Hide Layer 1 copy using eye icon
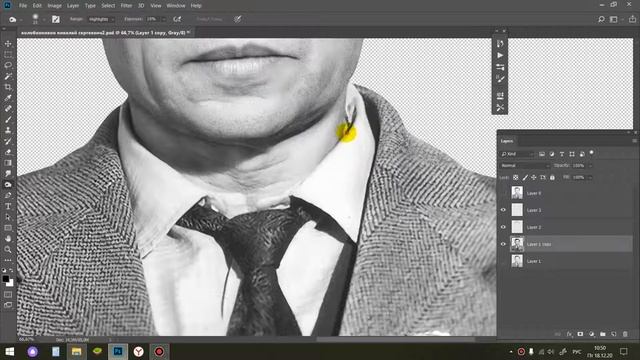This screenshot has width=640, height=360. point(503,244)
